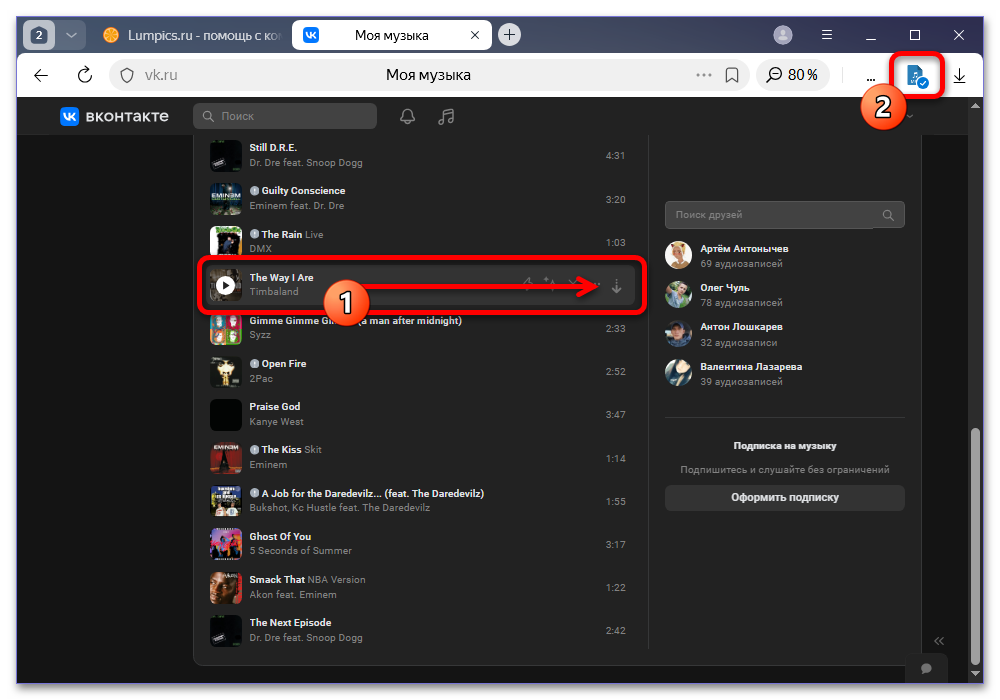The height and width of the screenshot is (700, 1000).
Task: Select the Ghost Of You track
Action: pyautogui.click(x=280, y=537)
